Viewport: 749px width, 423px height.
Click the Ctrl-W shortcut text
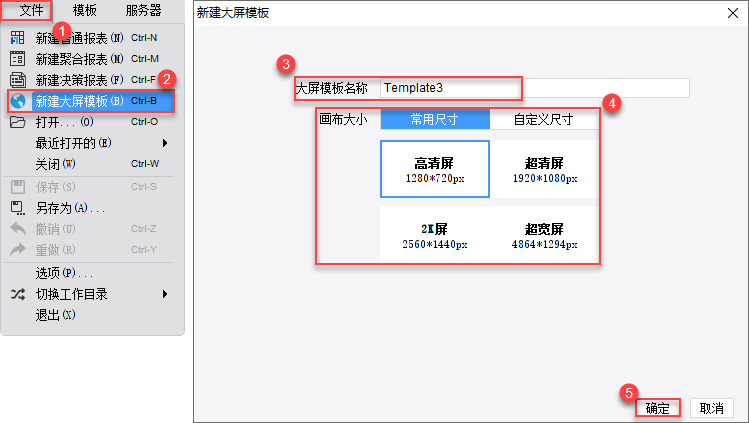(x=145, y=164)
